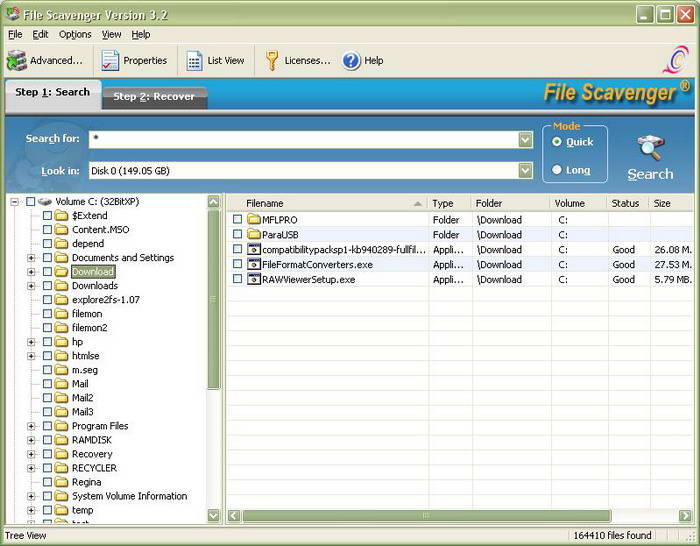Screen dimensions: 700x546
Task: Check the ParaUSB row checkbox
Action: pyautogui.click(x=238, y=234)
